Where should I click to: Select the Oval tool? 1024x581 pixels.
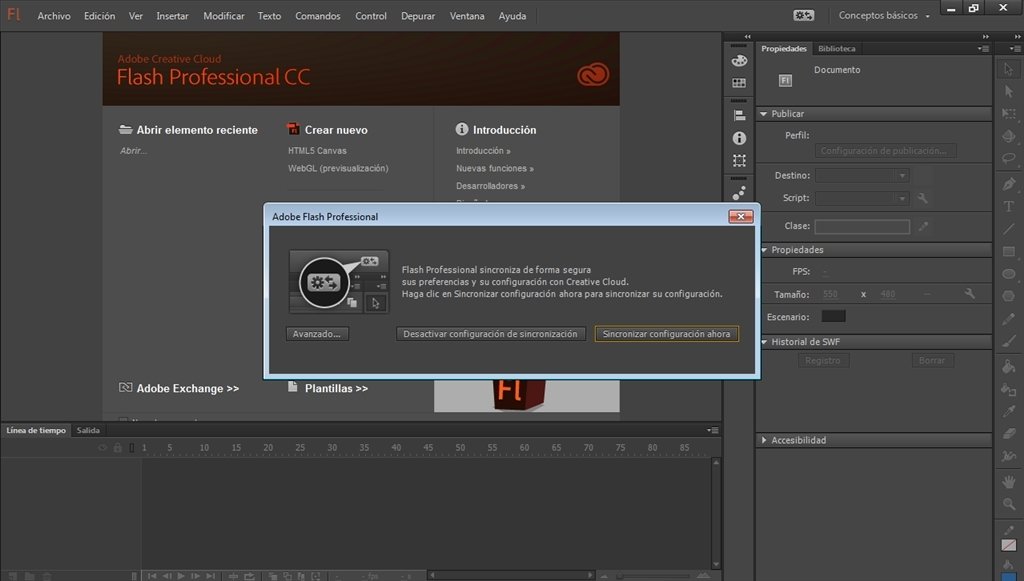1008,274
